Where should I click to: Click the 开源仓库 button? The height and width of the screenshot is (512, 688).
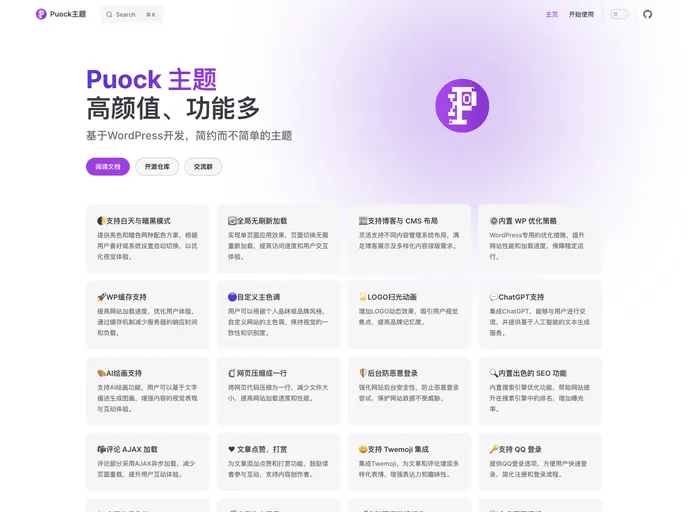pos(157,167)
